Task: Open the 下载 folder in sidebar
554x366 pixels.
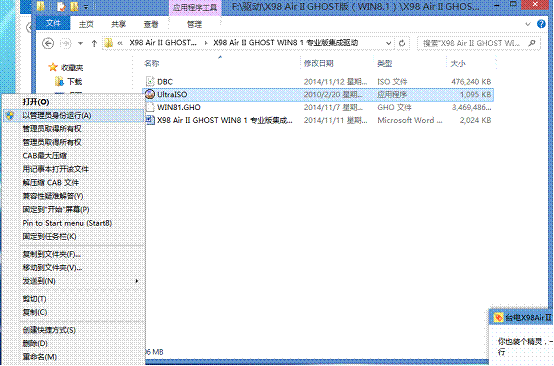Action: (x=69, y=82)
